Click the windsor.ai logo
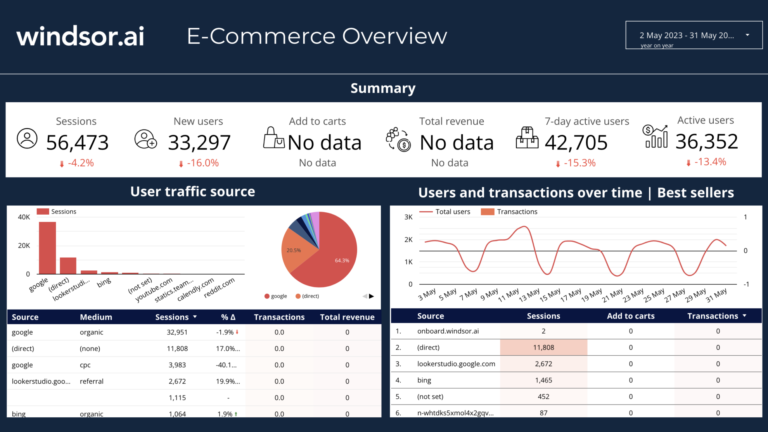768x432 pixels. (x=80, y=36)
